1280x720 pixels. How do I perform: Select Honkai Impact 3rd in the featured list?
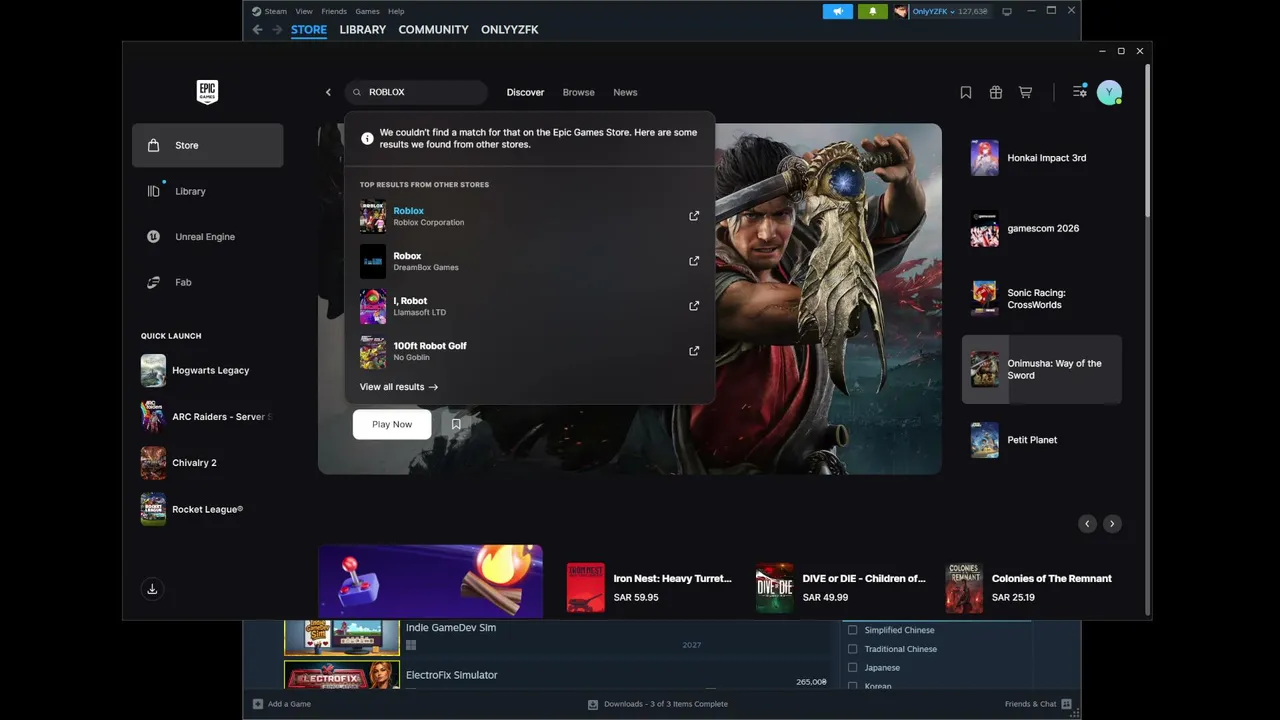[x=1042, y=158]
